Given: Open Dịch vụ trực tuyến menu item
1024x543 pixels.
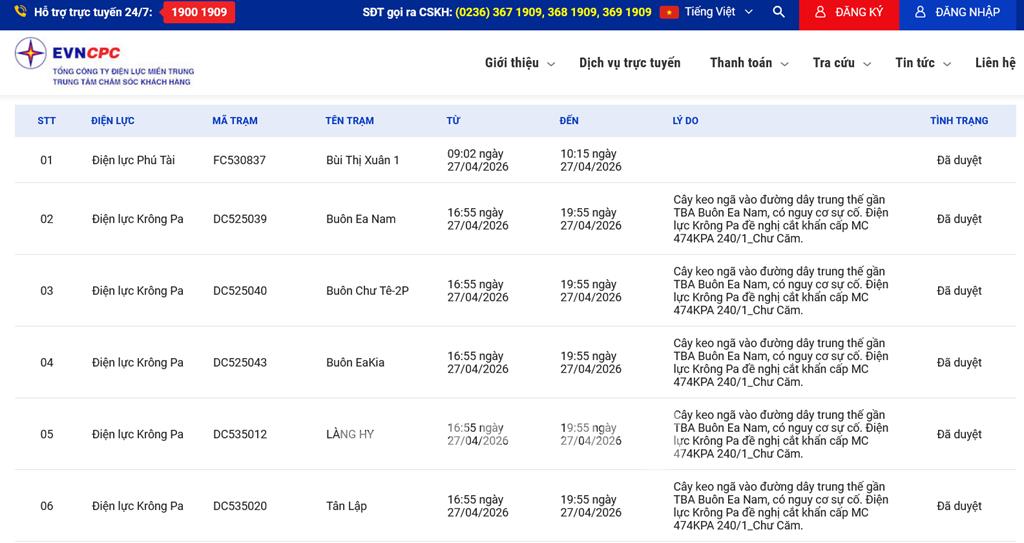Looking at the screenshot, I should (629, 63).
